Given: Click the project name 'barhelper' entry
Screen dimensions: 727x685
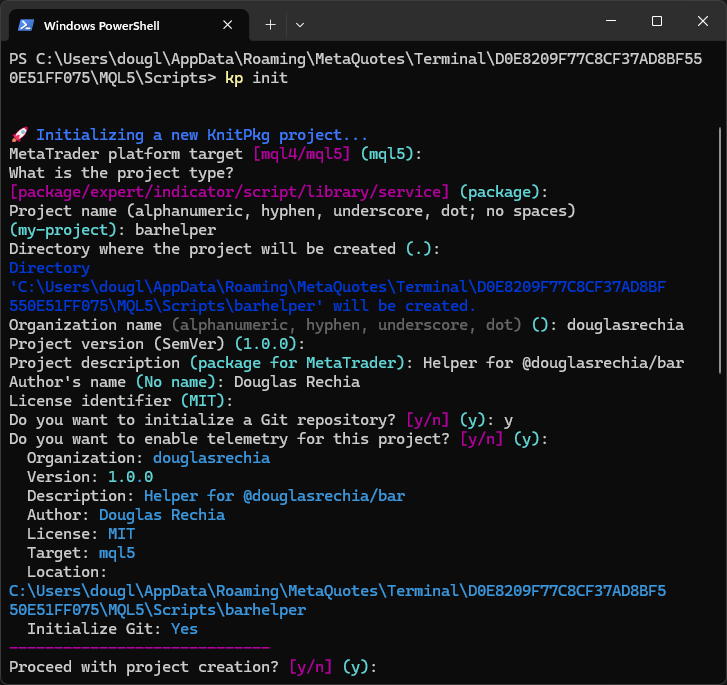Looking at the screenshot, I should (174, 229).
